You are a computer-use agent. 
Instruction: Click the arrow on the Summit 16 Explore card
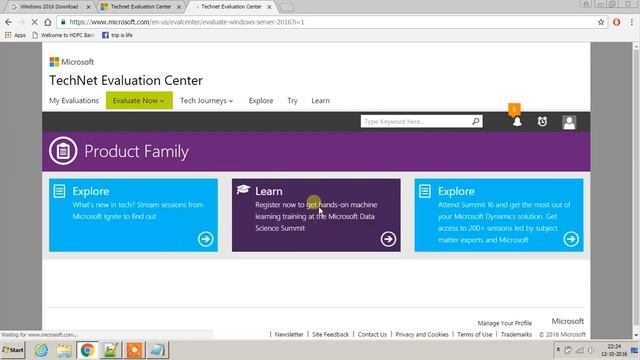[x=571, y=239]
